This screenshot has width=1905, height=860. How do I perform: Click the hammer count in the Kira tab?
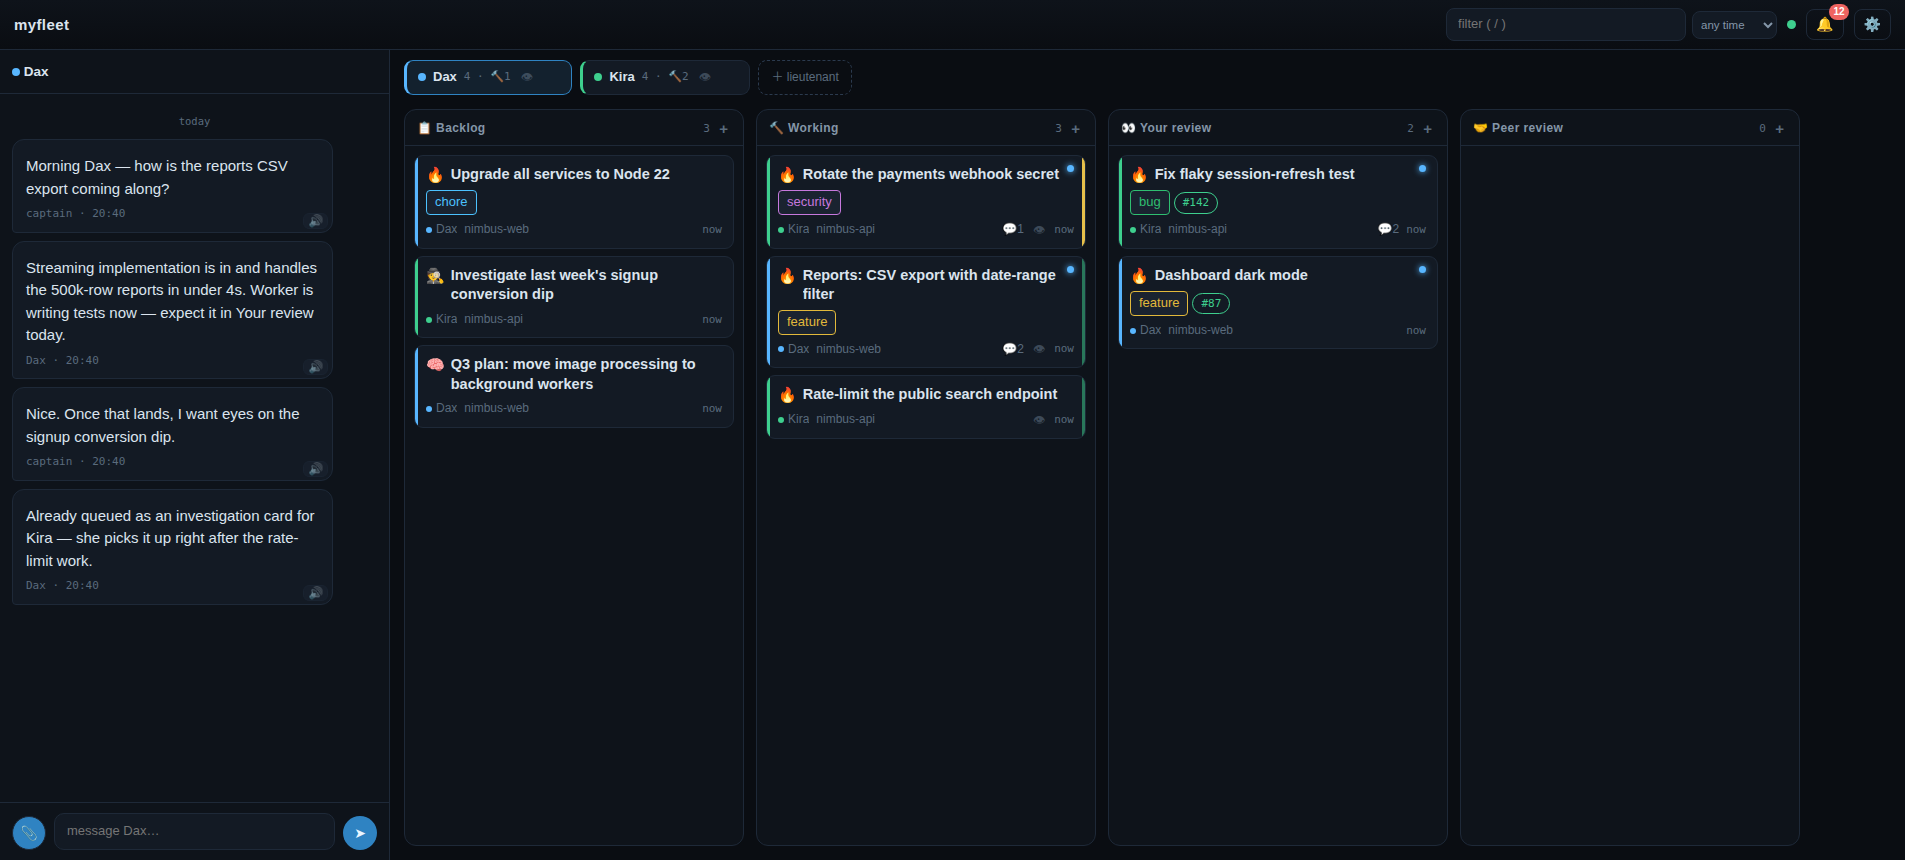click(678, 77)
